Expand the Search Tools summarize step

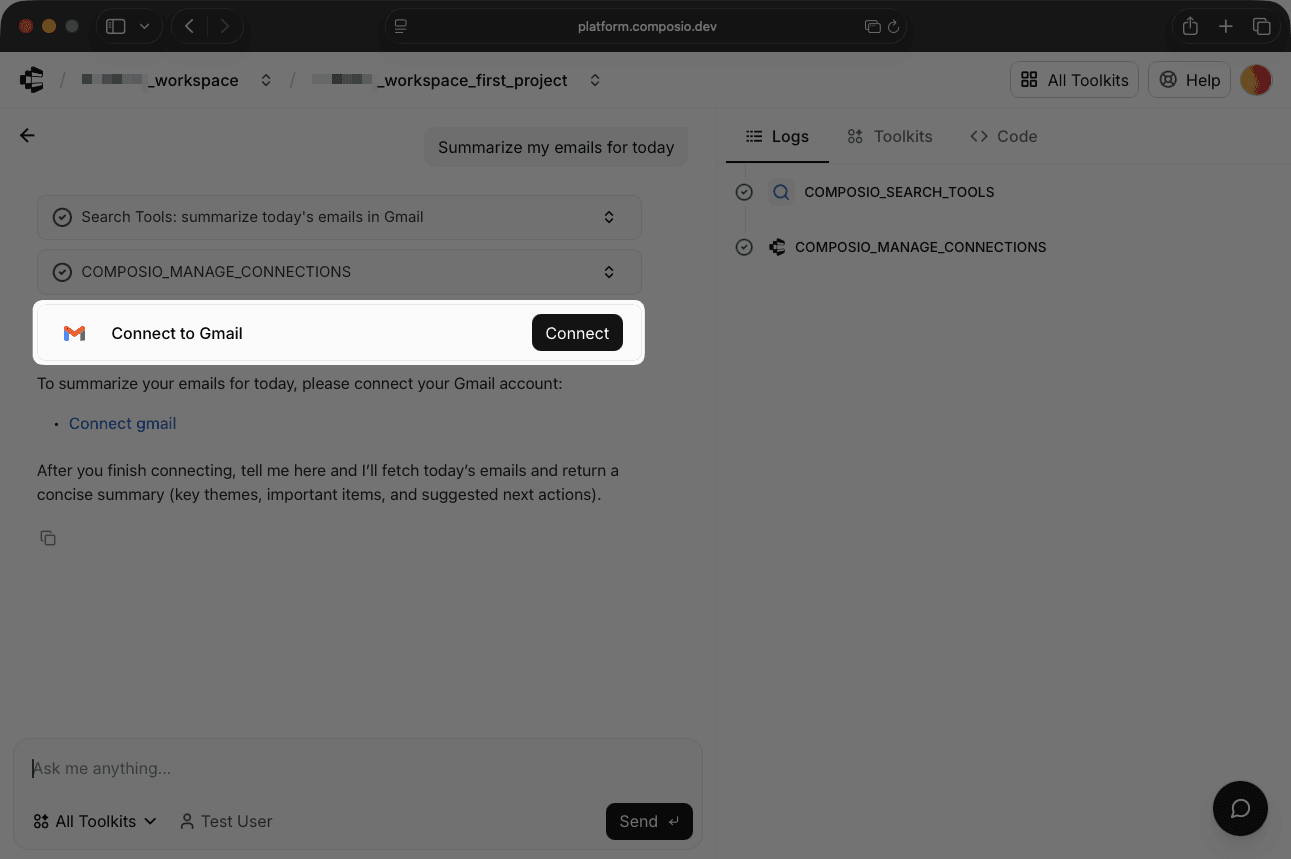click(609, 217)
